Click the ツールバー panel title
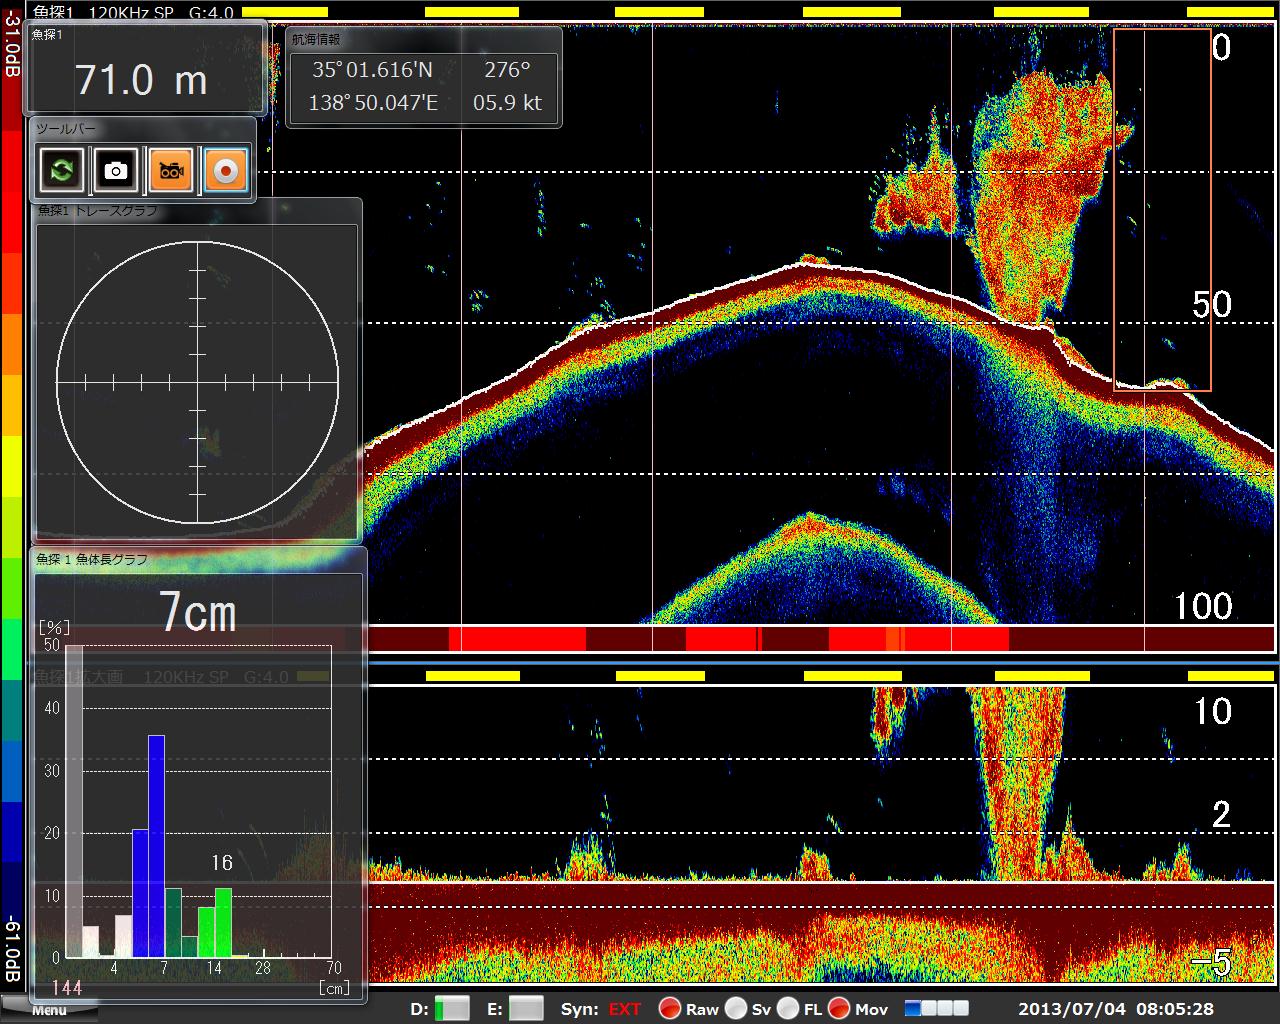 (66, 128)
